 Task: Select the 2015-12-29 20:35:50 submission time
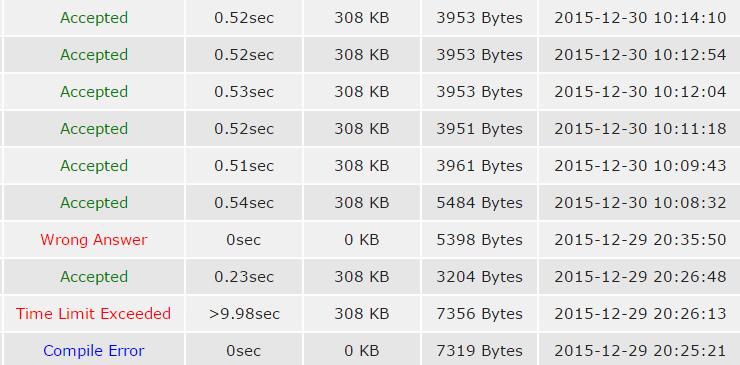coord(640,239)
